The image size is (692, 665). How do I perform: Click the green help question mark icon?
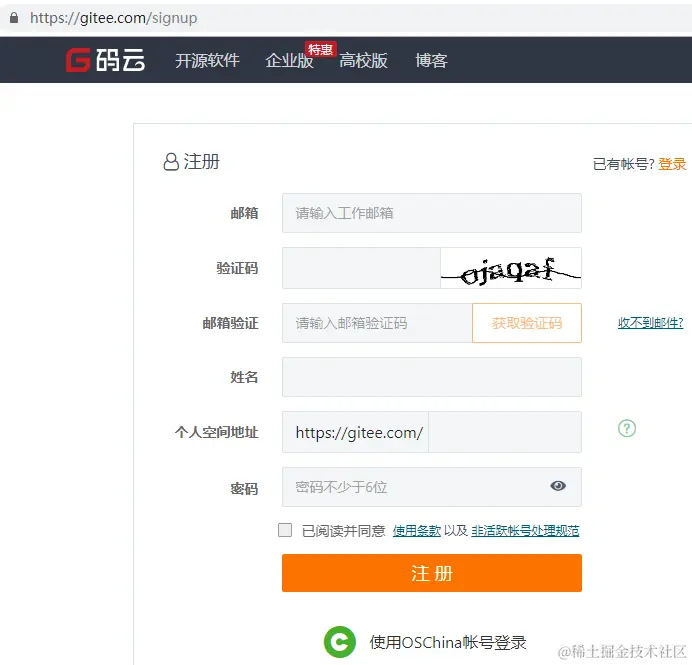627,428
